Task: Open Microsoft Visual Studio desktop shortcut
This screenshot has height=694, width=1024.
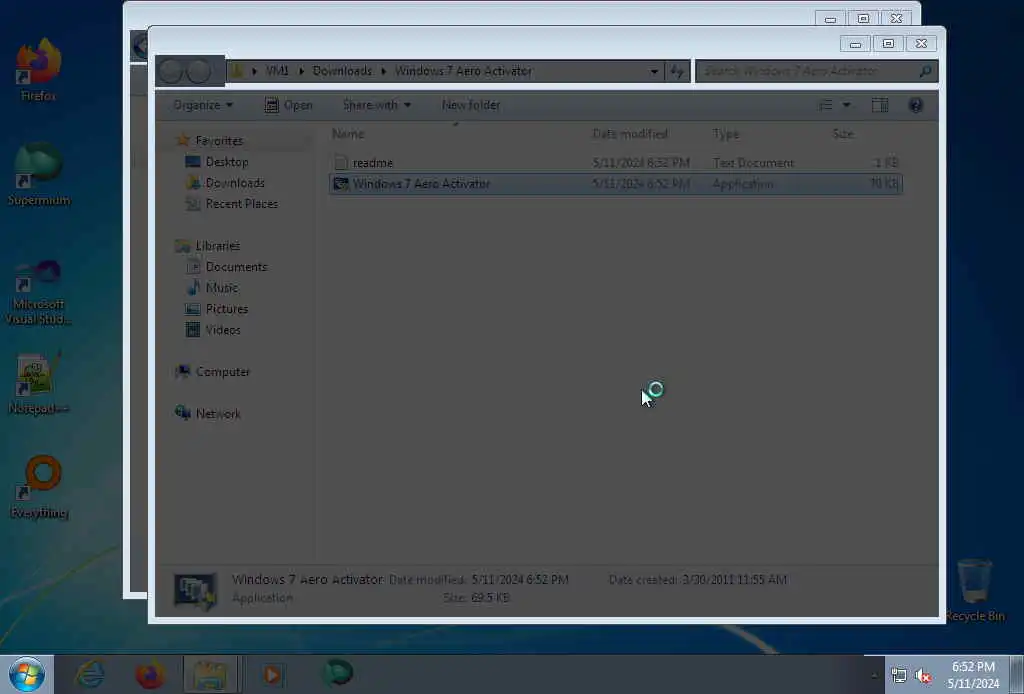Action: (x=39, y=291)
